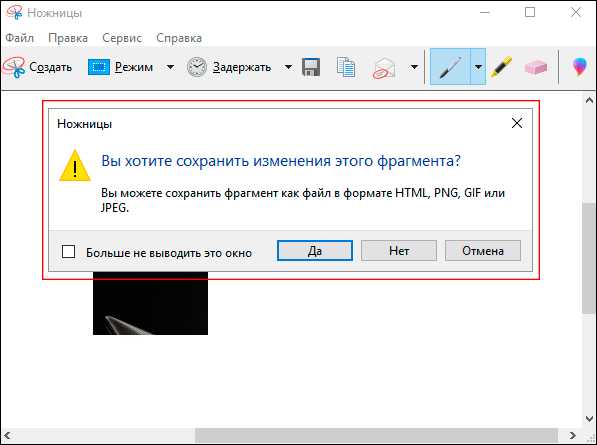Select the pink Eraser tool
The width and height of the screenshot is (597, 445).
pos(536,67)
